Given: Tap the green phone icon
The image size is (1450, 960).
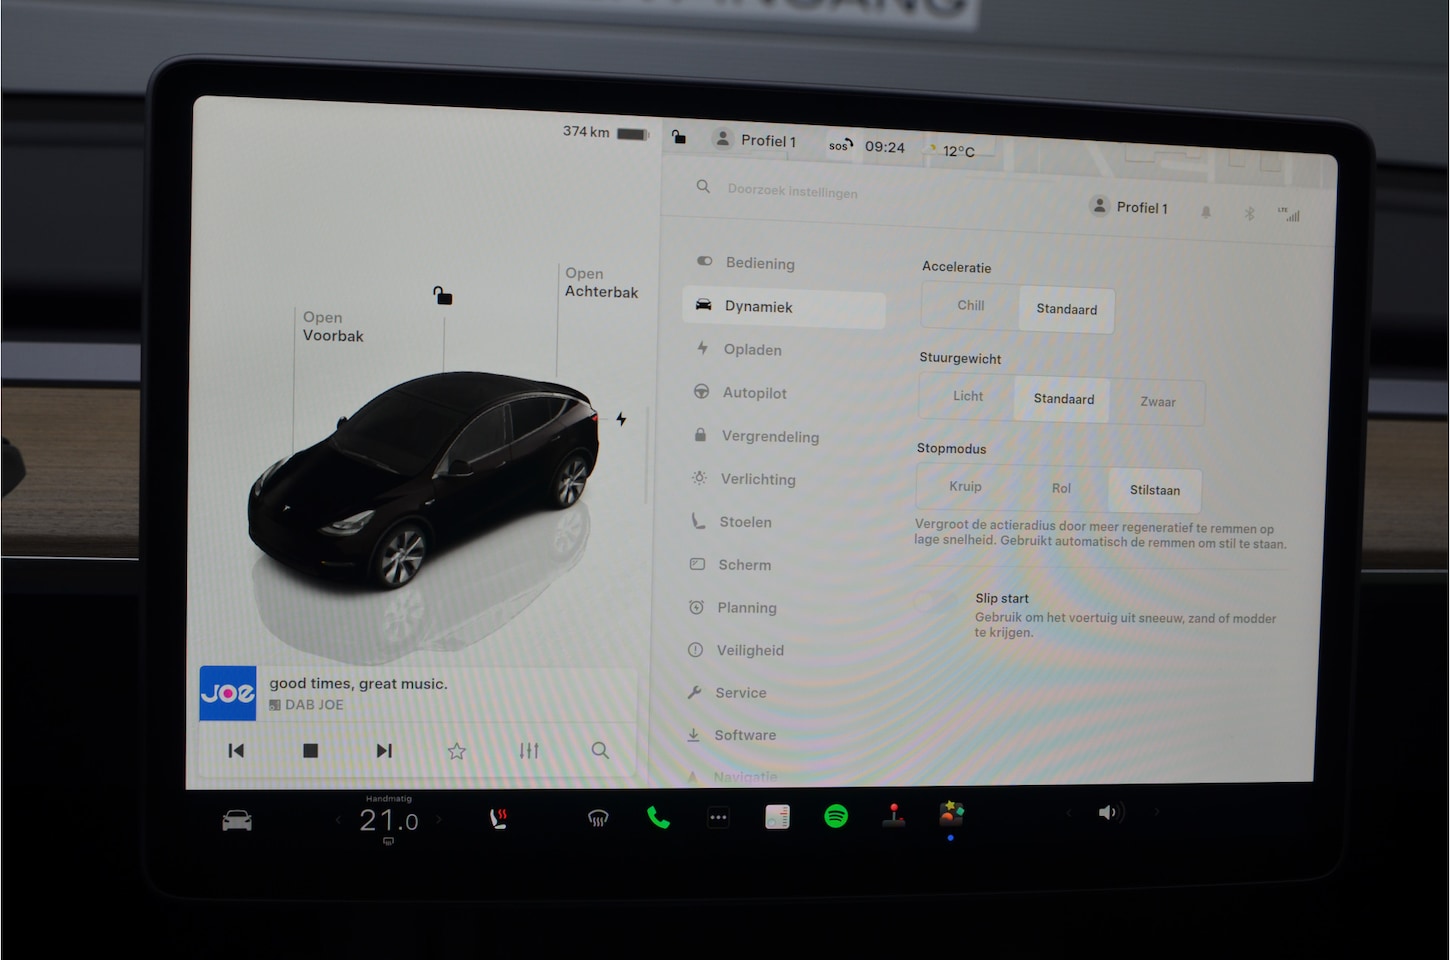Looking at the screenshot, I should click(658, 818).
